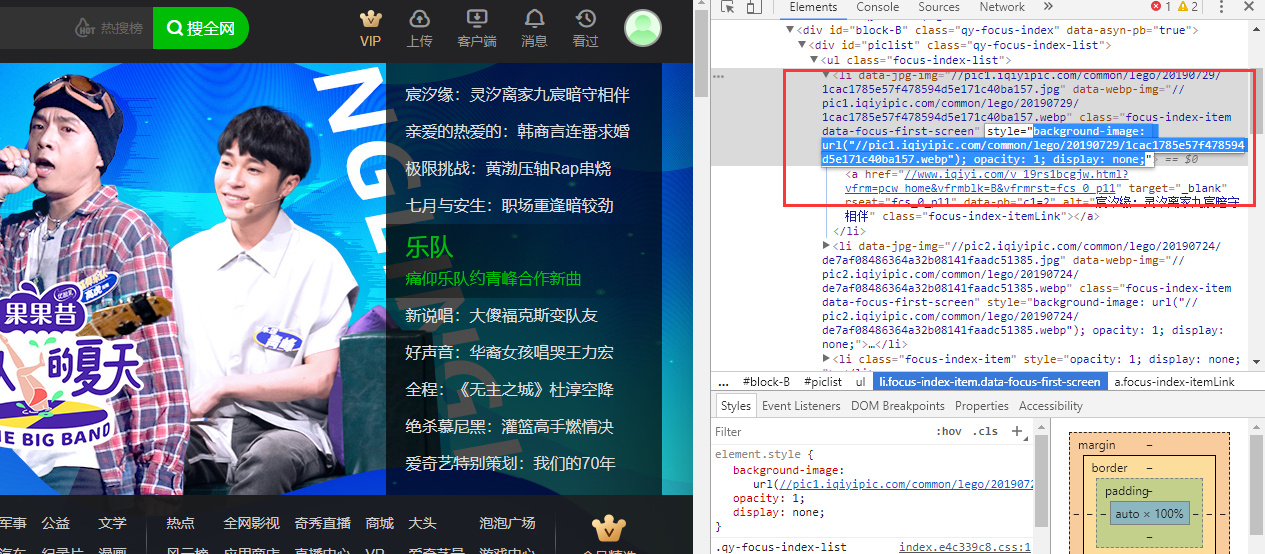The image size is (1265, 554).
Task: Open headline 宸汐缘：灵汐离家九宸暗守相伴
Action: [x=517, y=95]
